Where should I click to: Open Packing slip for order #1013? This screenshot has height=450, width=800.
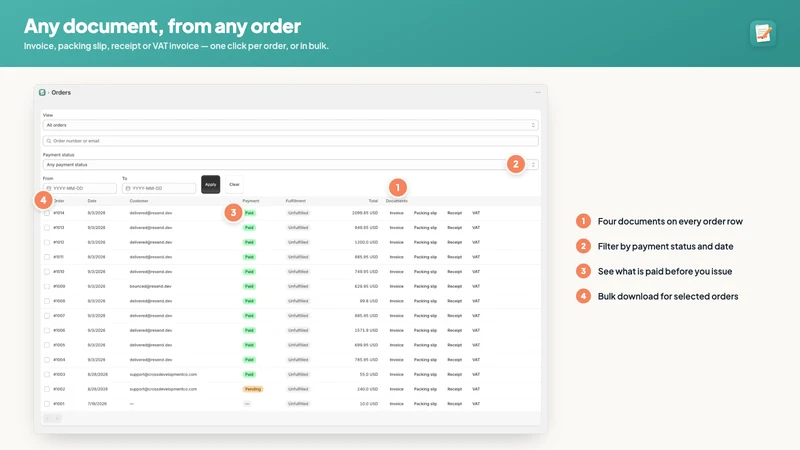(425, 228)
